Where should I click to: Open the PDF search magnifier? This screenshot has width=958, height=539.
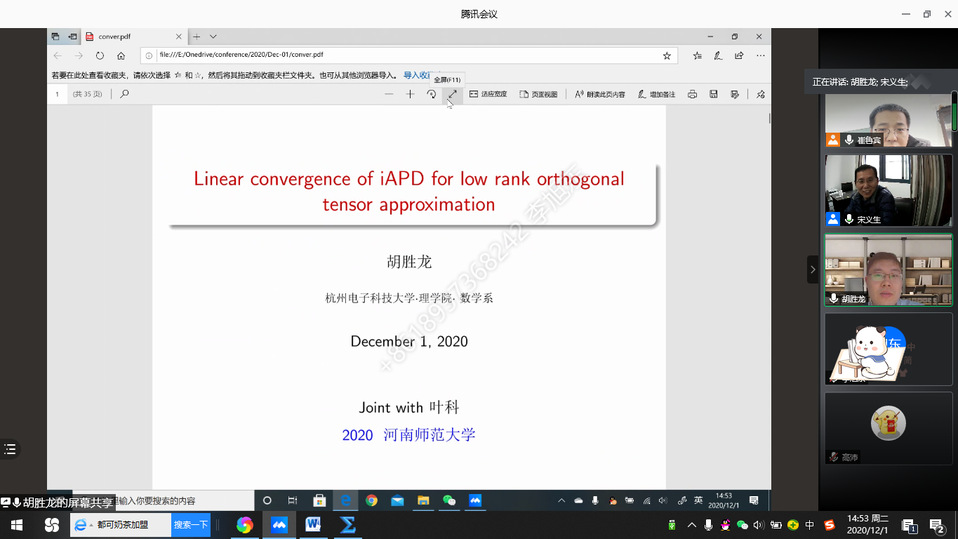click(x=124, y=94)
